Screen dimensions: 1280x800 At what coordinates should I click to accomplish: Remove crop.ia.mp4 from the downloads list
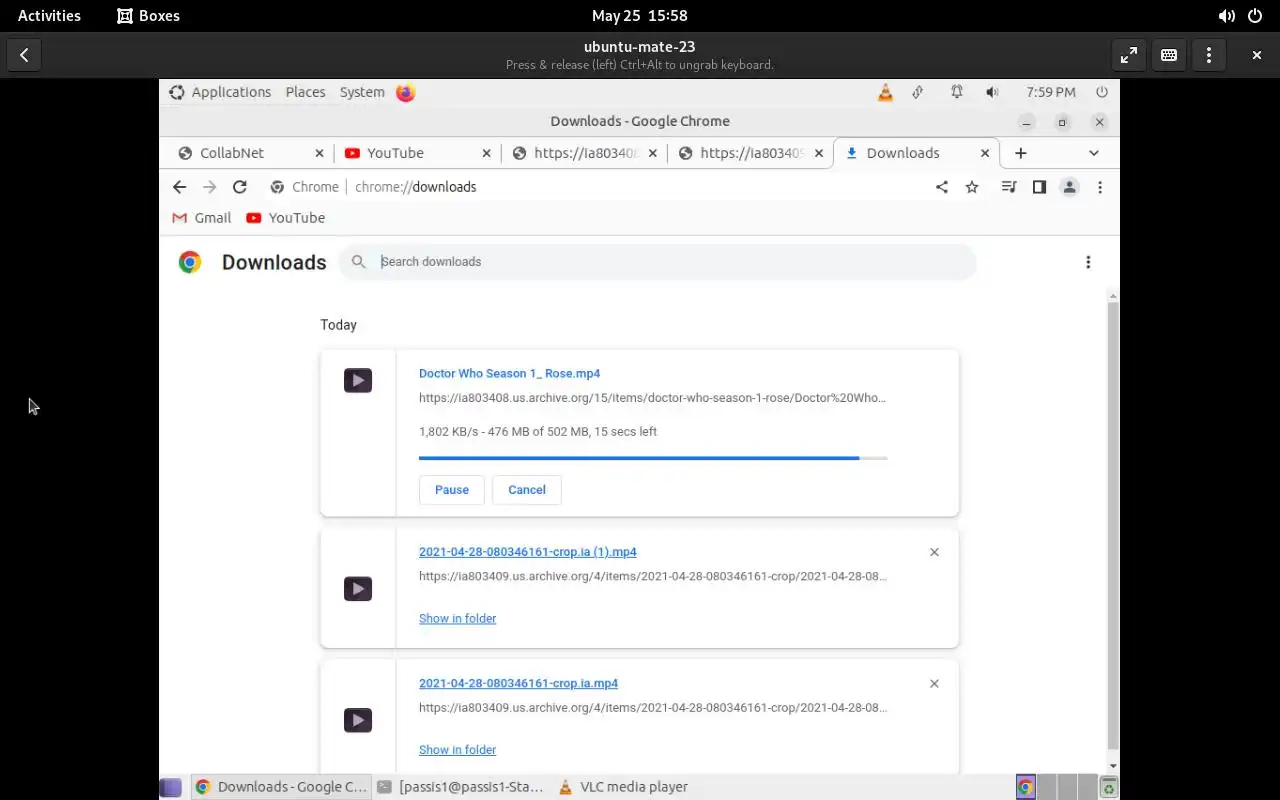point(934,684)
